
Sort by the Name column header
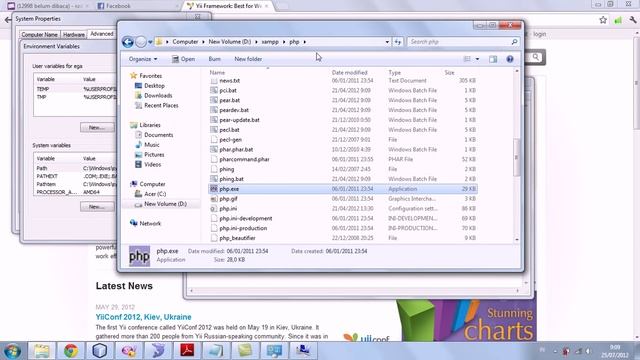tap(217, 72)
